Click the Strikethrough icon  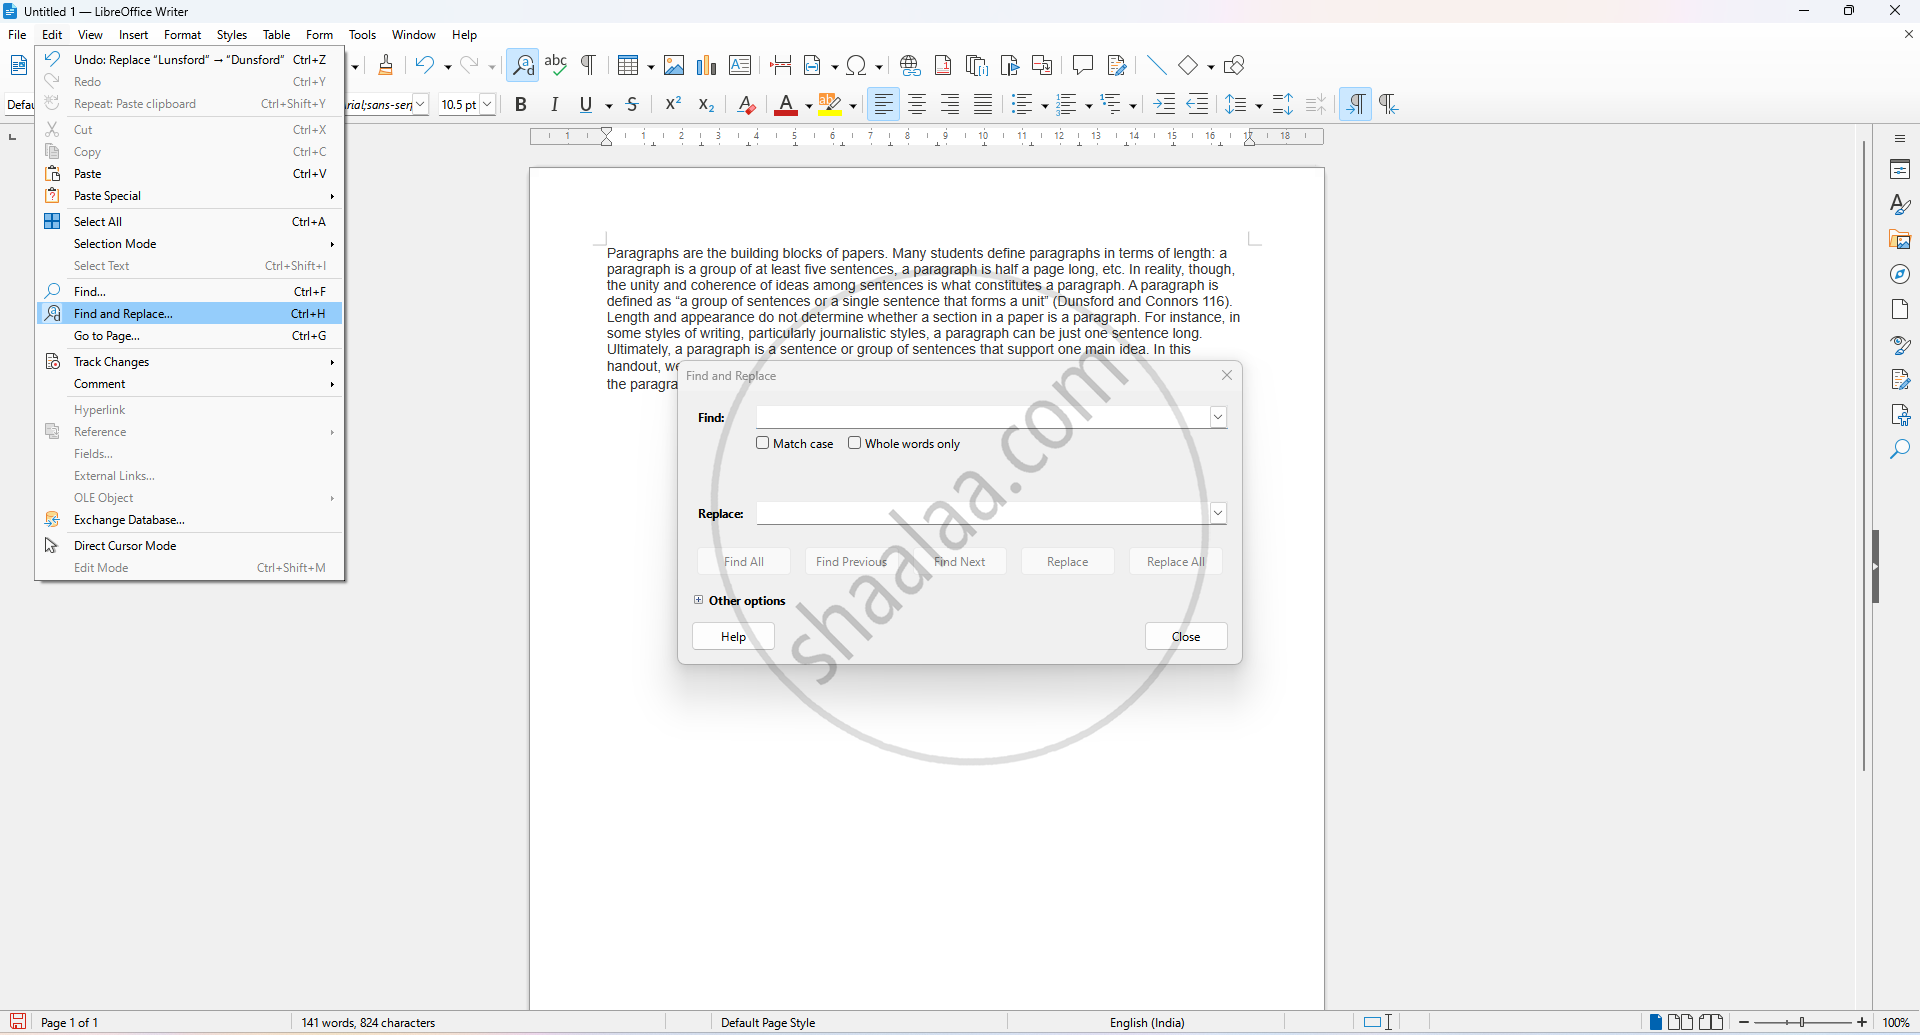pyautogui.click(x=632, y=104)
